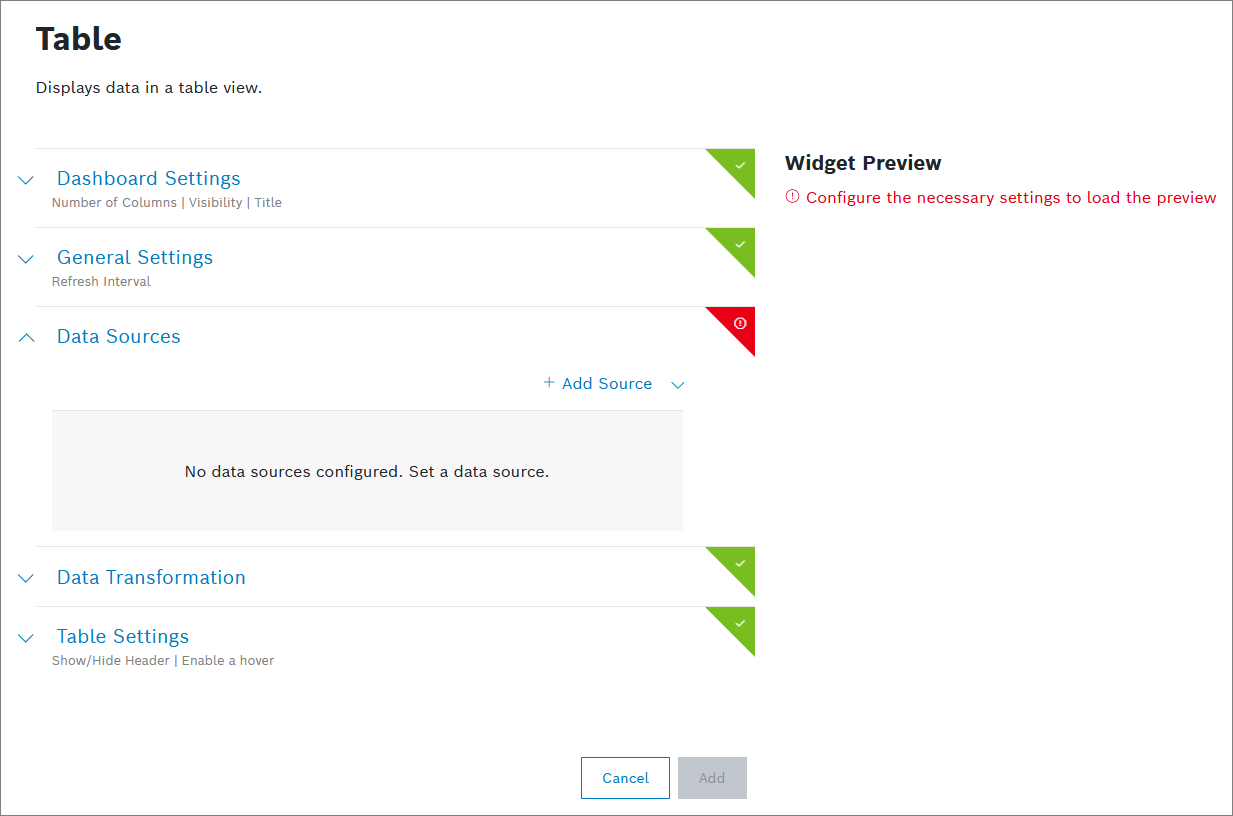Click the green checkmark badge on Table Settings
The width and height of the screenshot is (1233, 816).
pyautogui.click(x=740, y=623)
